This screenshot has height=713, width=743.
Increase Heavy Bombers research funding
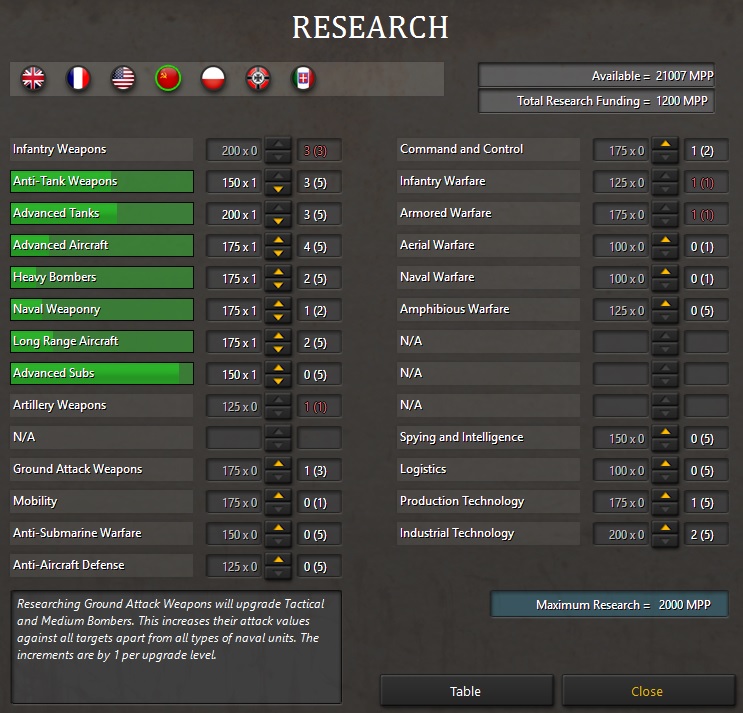point(279,272)
